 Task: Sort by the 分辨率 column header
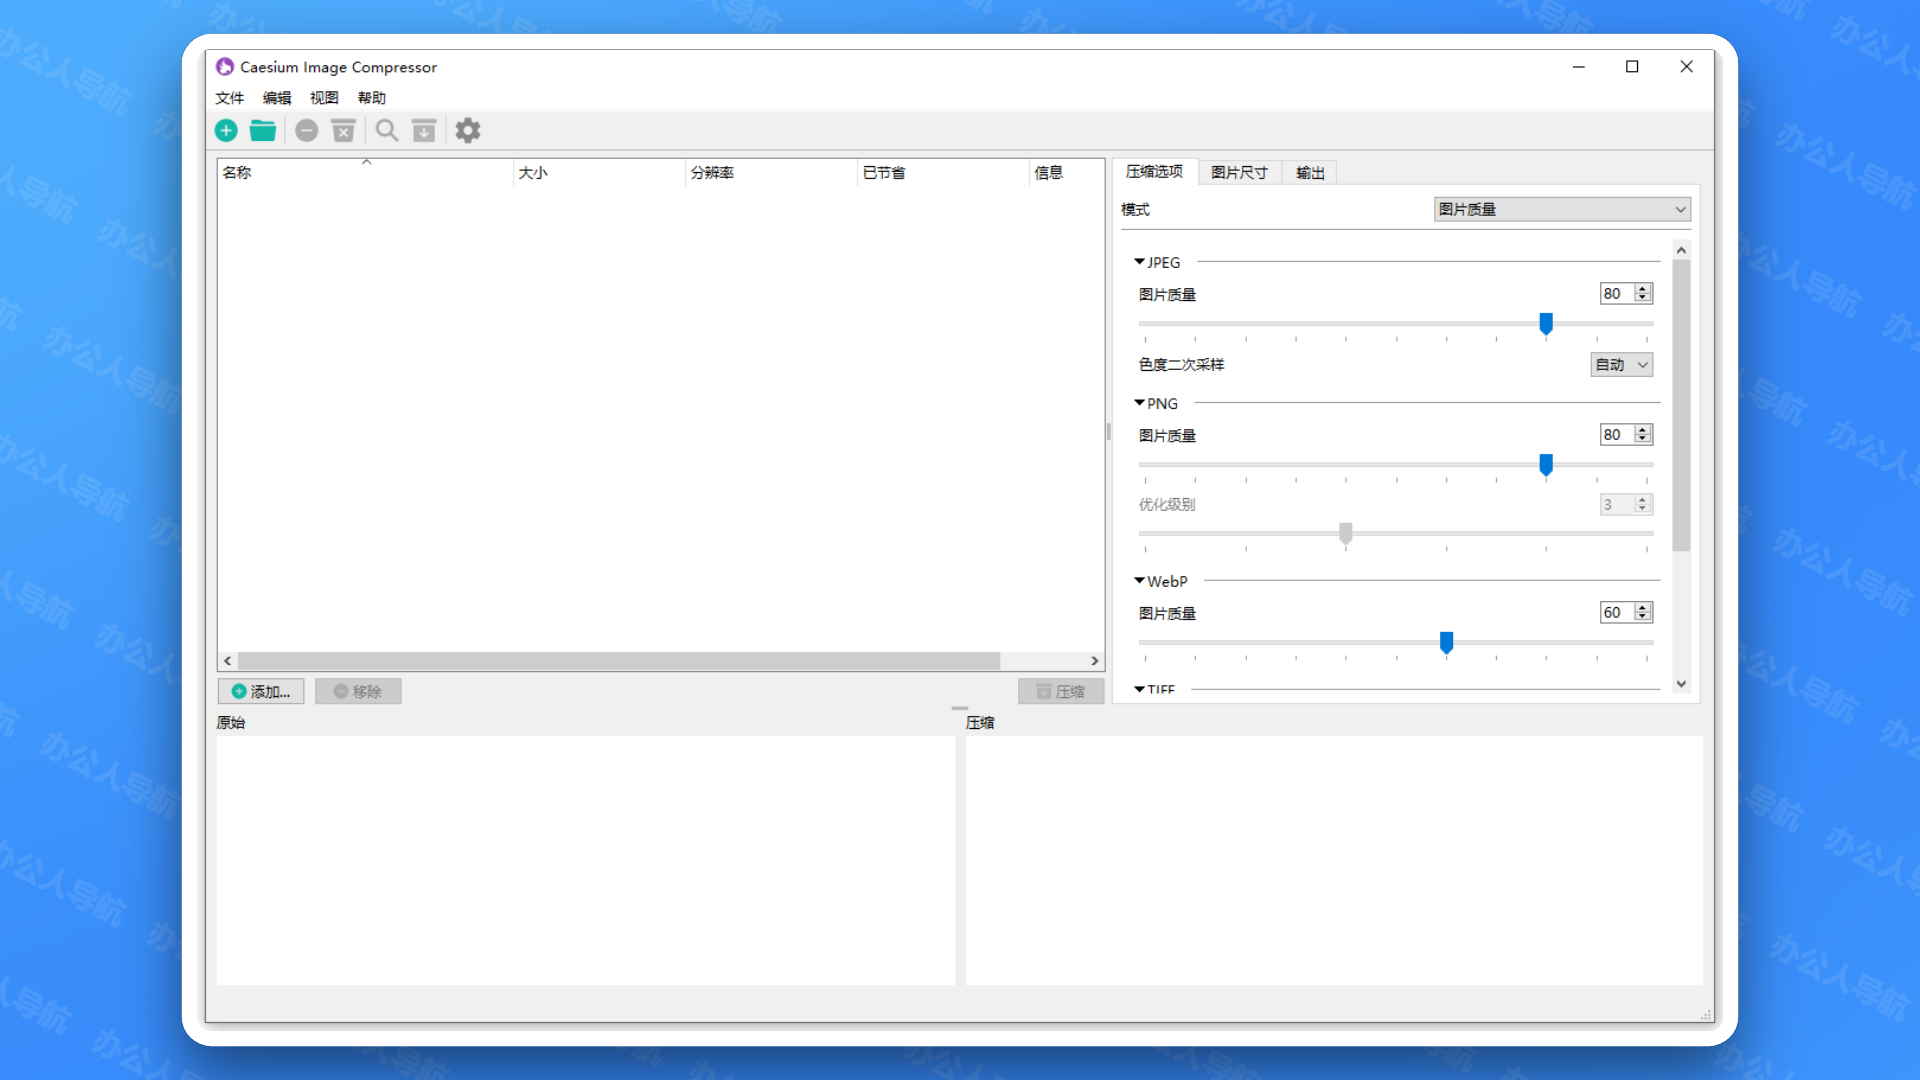click(772, 172)
